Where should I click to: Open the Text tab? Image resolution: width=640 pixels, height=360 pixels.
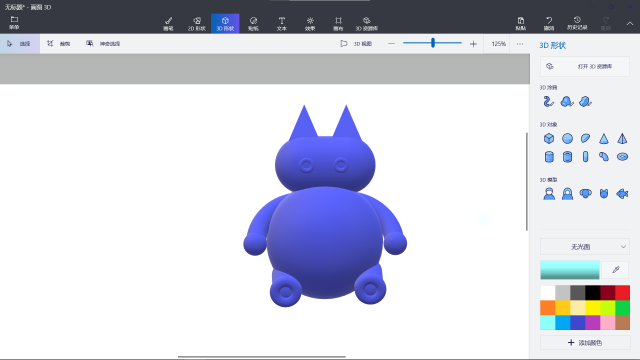(282, 24)
